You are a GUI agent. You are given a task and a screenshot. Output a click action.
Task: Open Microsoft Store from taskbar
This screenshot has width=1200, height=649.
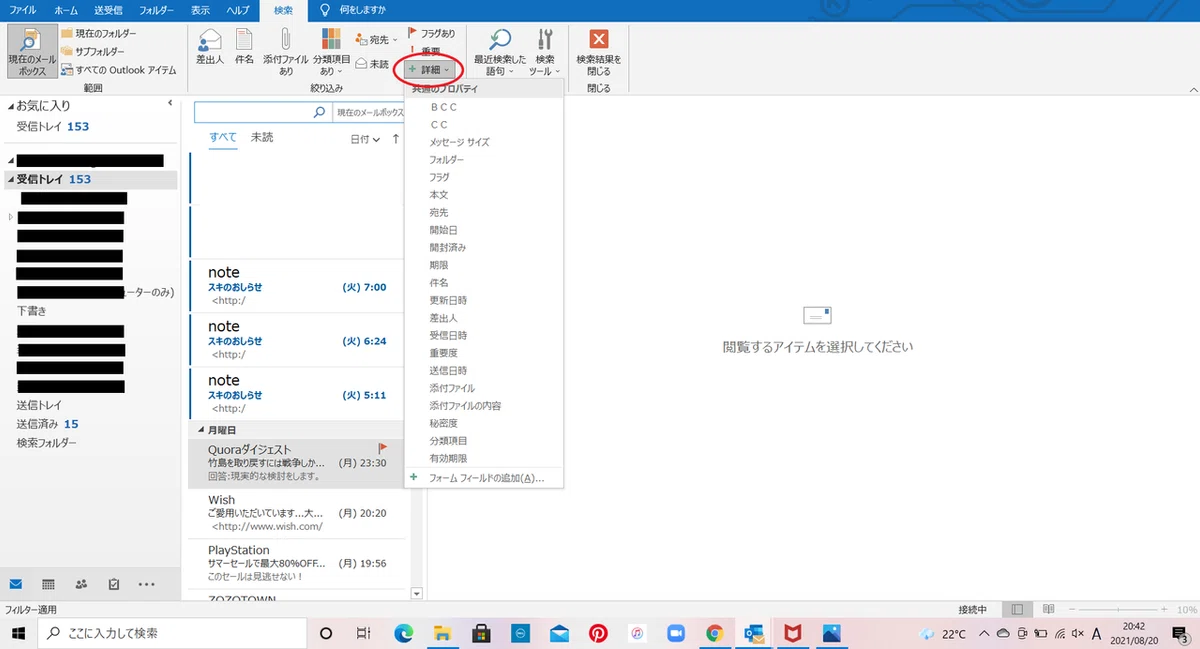(x=481, y=633)
